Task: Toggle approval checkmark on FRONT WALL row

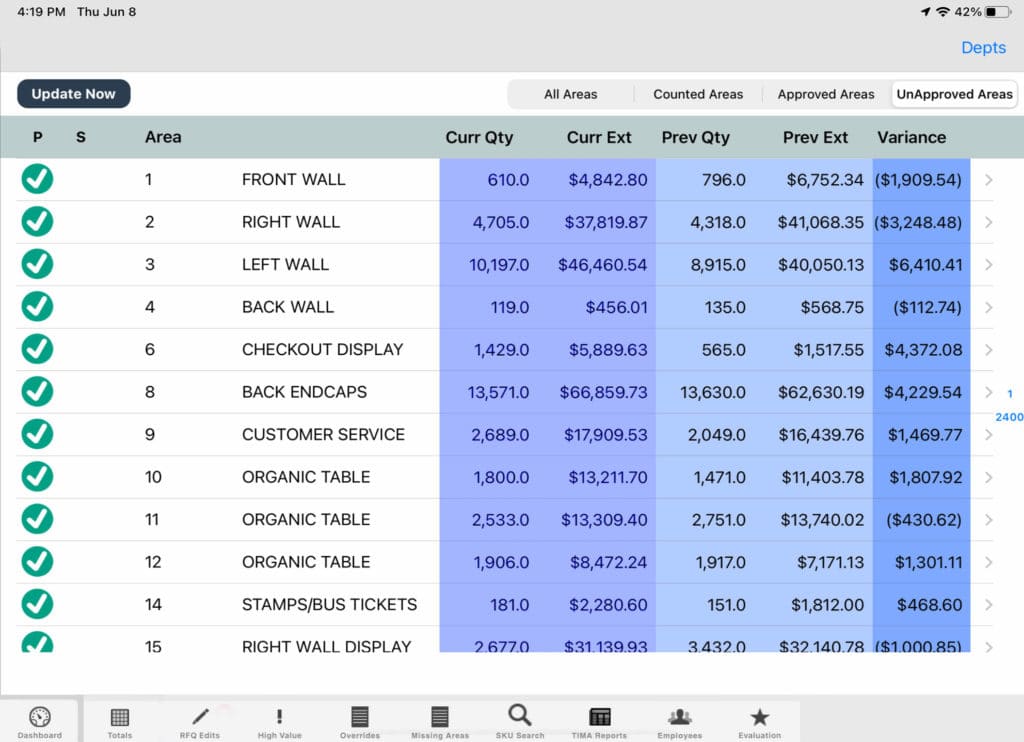Action: coord(37,179)
